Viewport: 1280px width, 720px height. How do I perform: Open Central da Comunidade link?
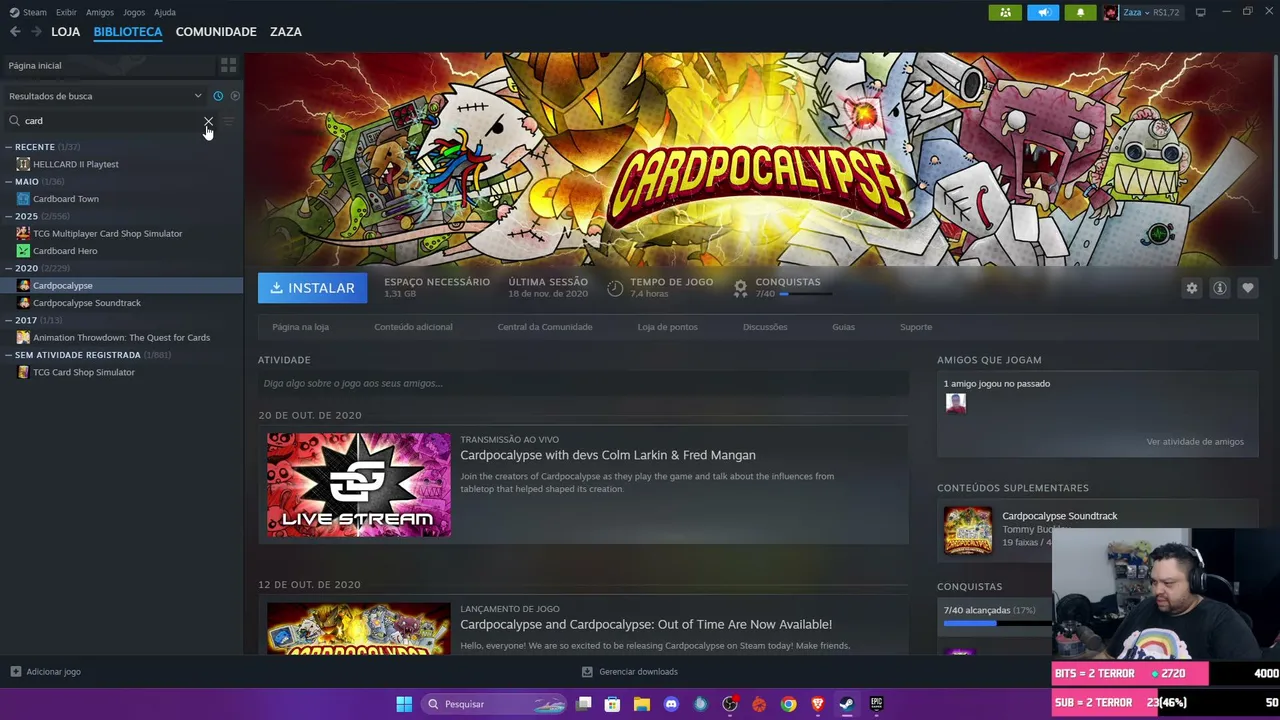coord(545,327)
